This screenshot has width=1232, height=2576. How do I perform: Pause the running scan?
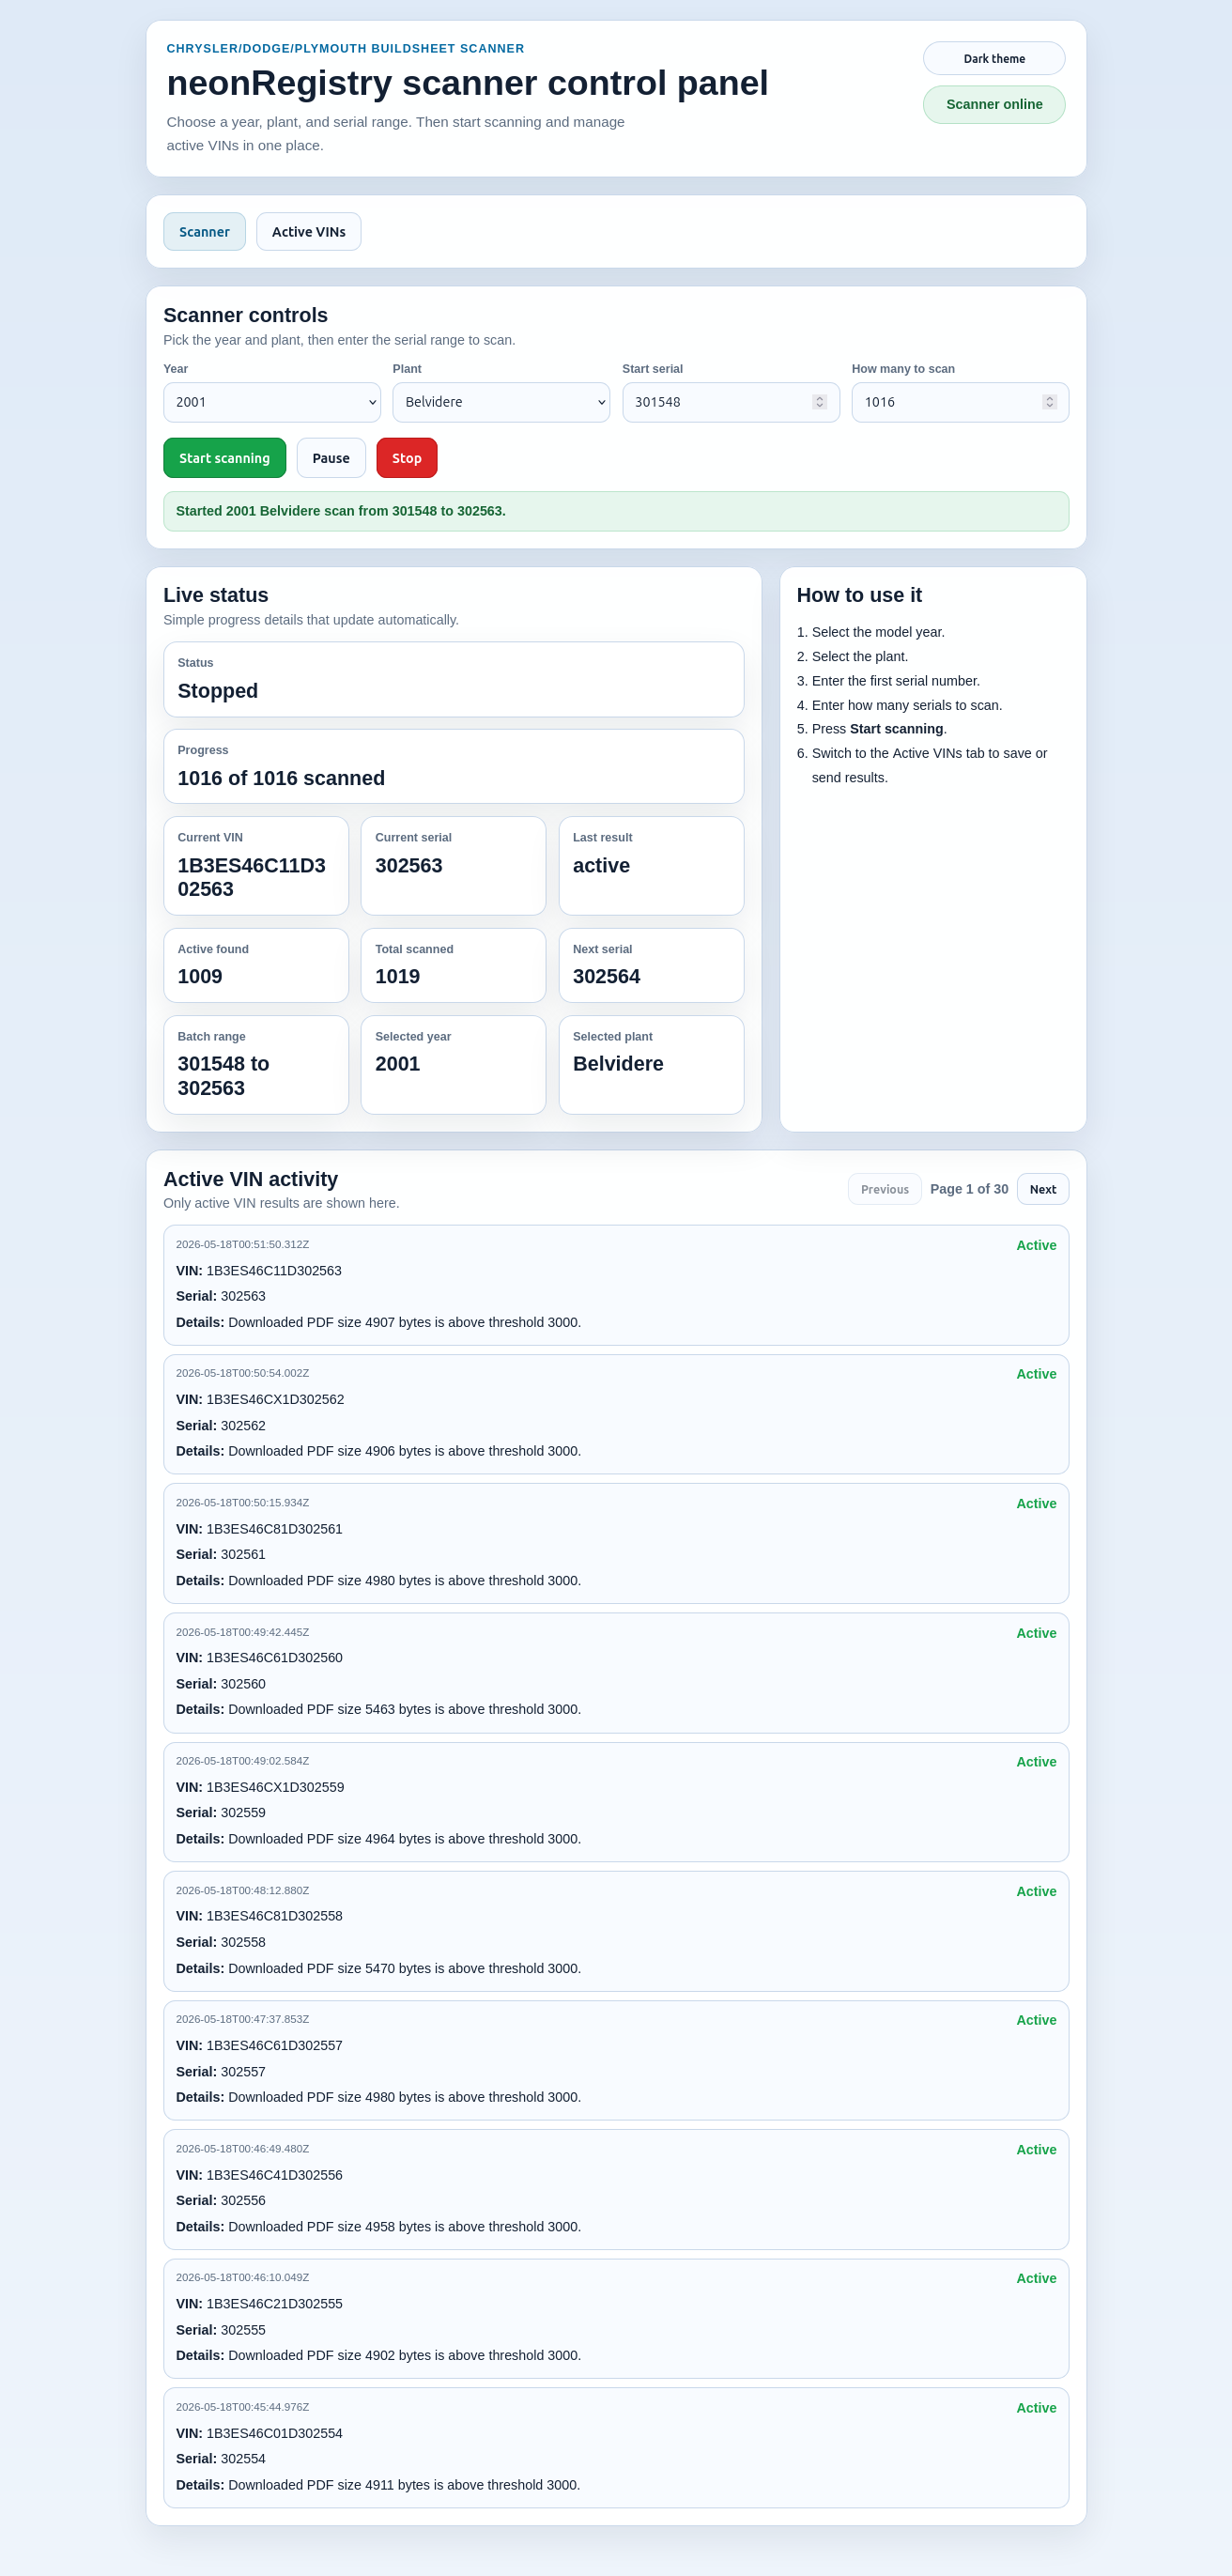(x=331, y=458)
